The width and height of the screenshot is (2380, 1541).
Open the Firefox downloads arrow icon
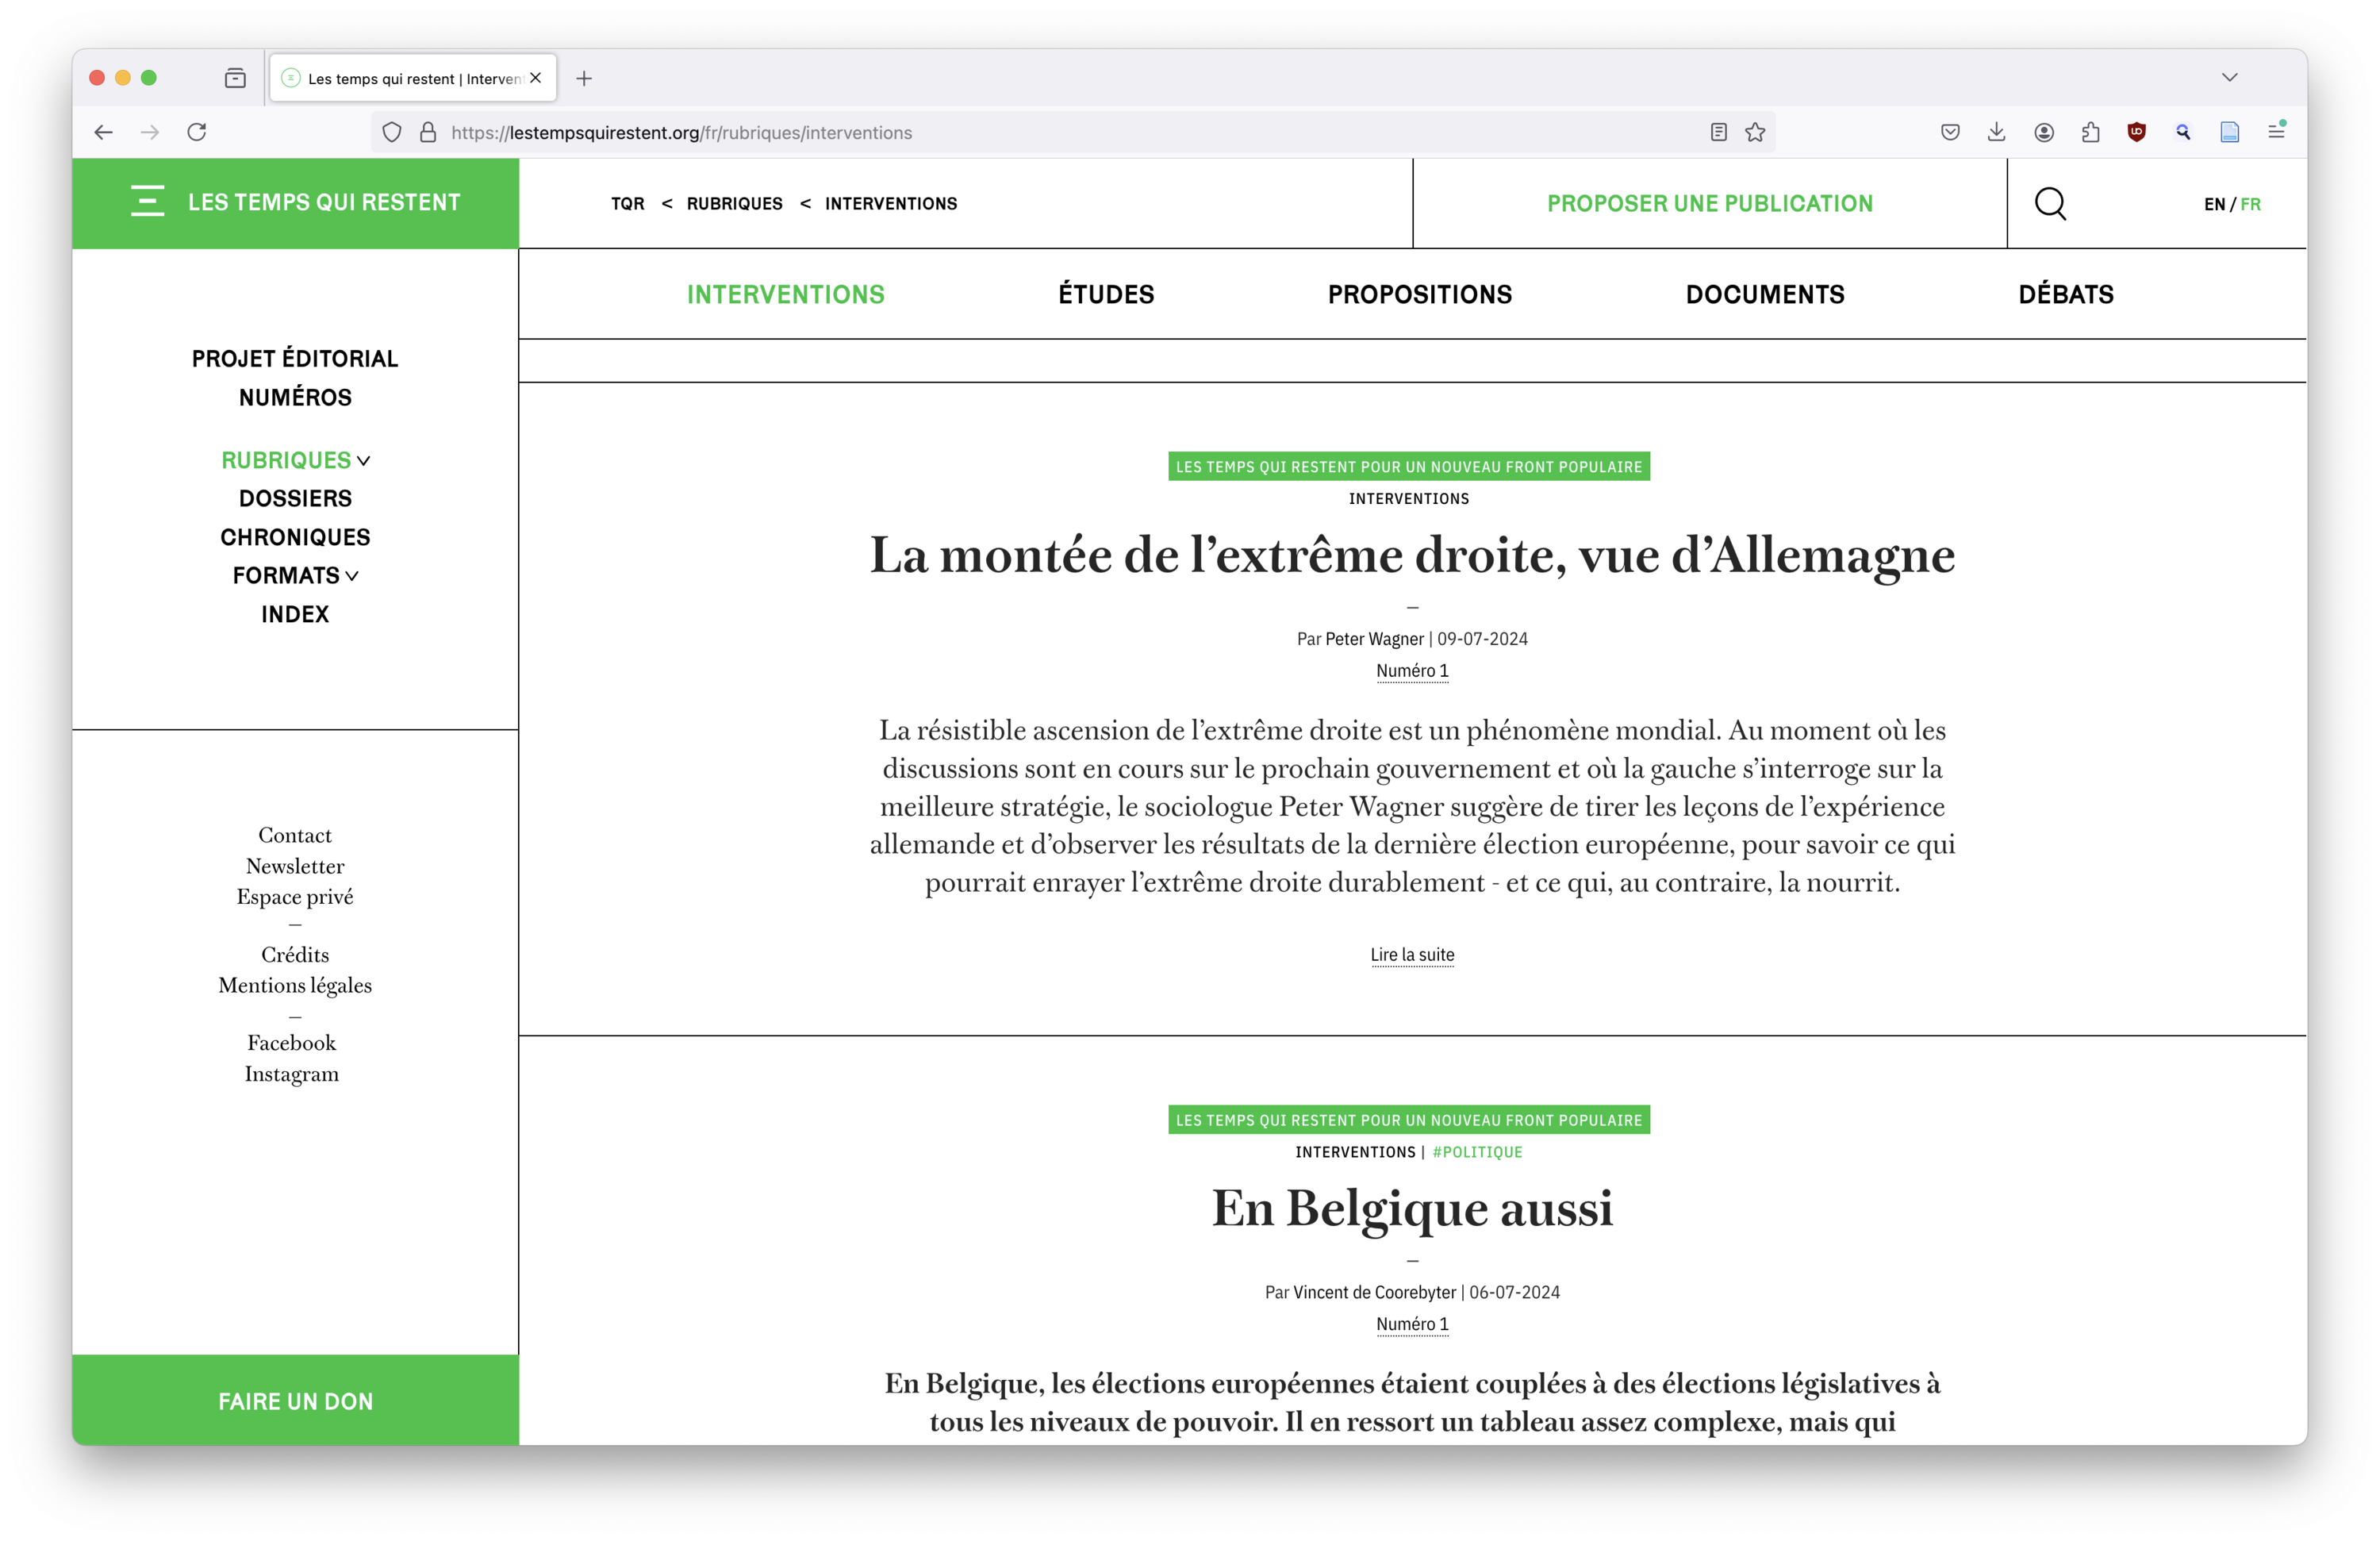(1996, 132)
